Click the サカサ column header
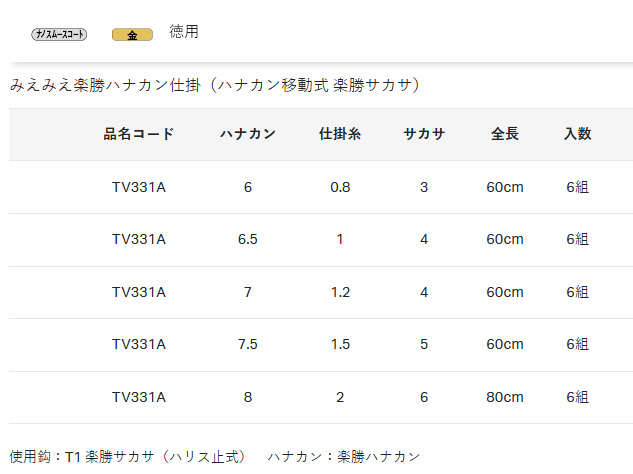Screen dimensions: 633x474 (424, 134)
